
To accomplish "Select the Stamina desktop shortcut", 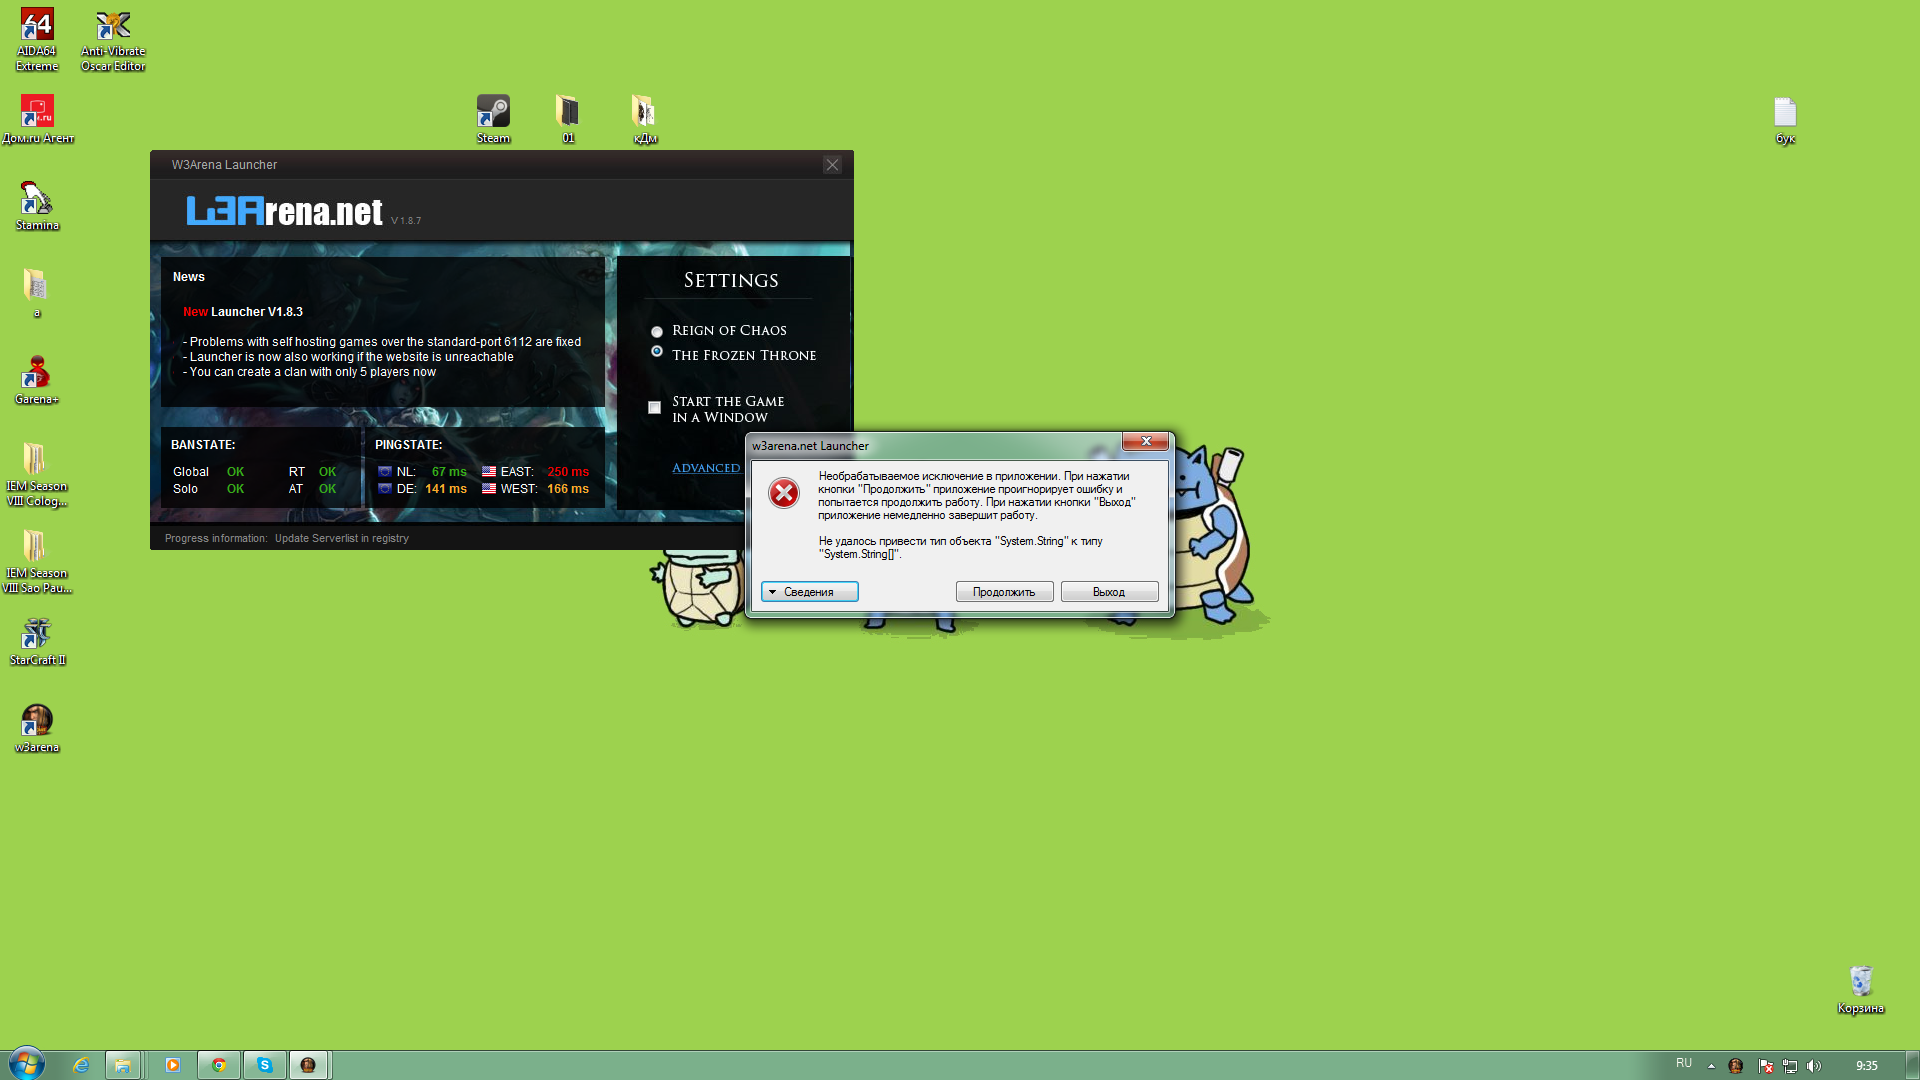I will pos(37,205).
